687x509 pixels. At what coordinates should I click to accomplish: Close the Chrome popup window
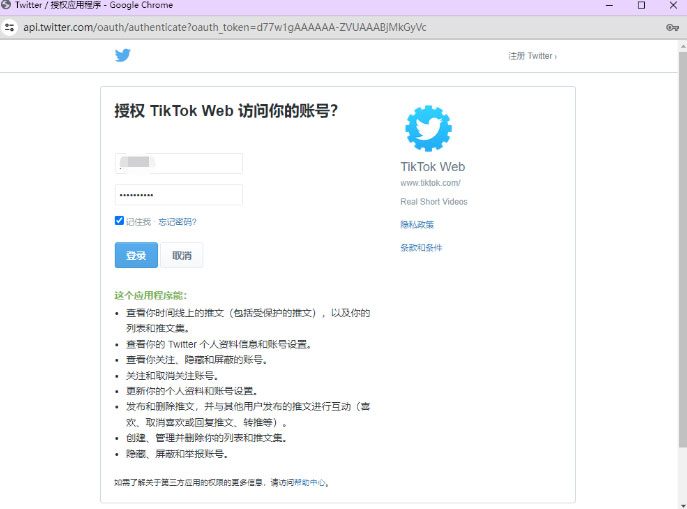(673, 5)
